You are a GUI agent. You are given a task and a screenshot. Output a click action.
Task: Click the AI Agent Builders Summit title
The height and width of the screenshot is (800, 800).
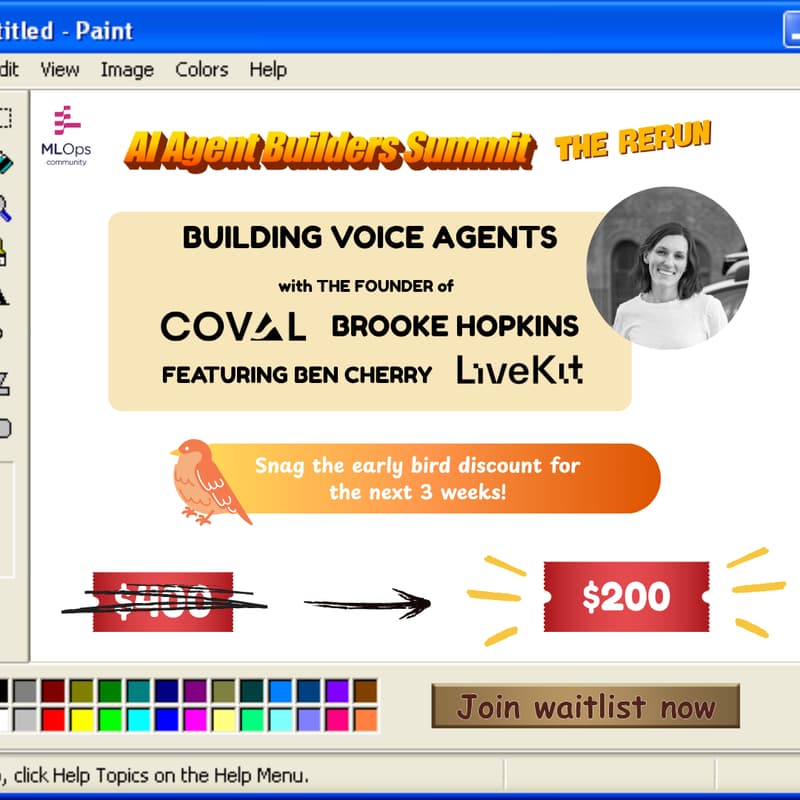pyautogui.click(x=330, y=151)
